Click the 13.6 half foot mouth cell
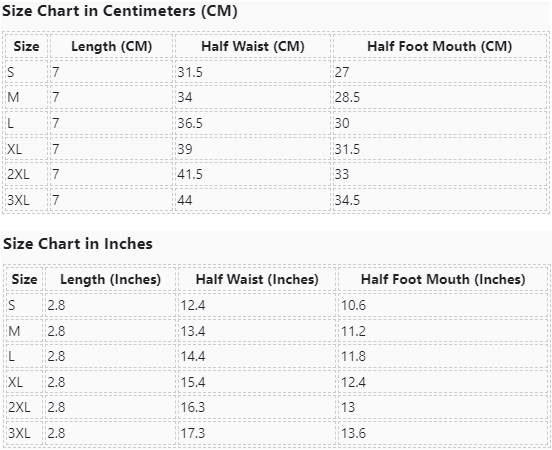Screen dimensions: 552x450 (443, 433)
